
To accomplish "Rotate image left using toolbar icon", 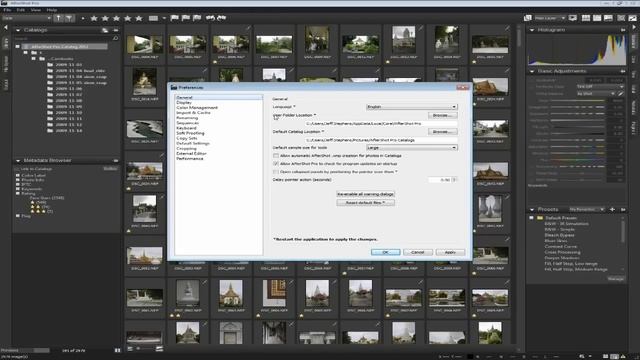I will pyautogui.click(x=210, y=18).
